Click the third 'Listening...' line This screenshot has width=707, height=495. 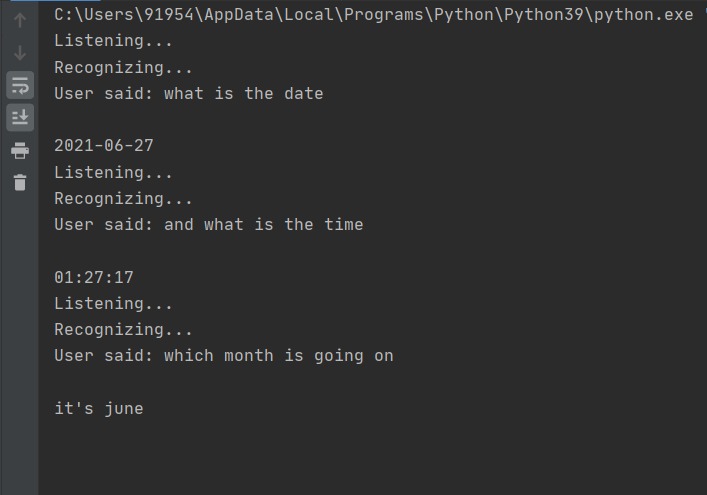[113, 303]
